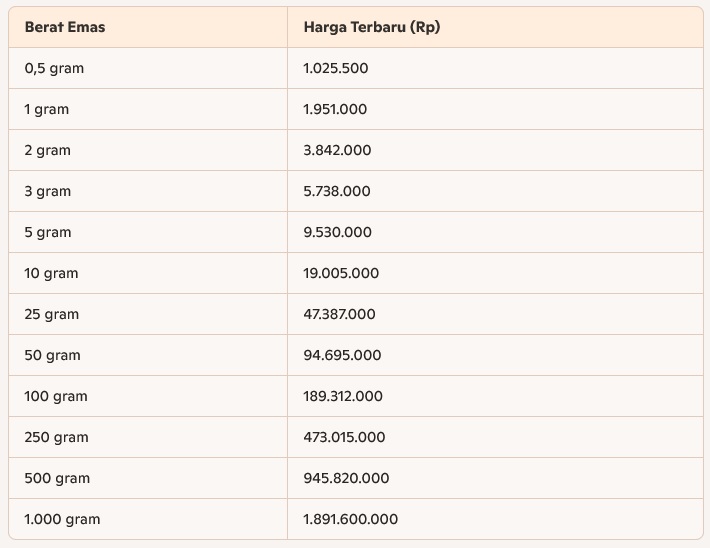Image resolution: width=710 pixels, height=548 pixels.
Task: Select the "10 gram" weight cell
Action: (51, 273)
